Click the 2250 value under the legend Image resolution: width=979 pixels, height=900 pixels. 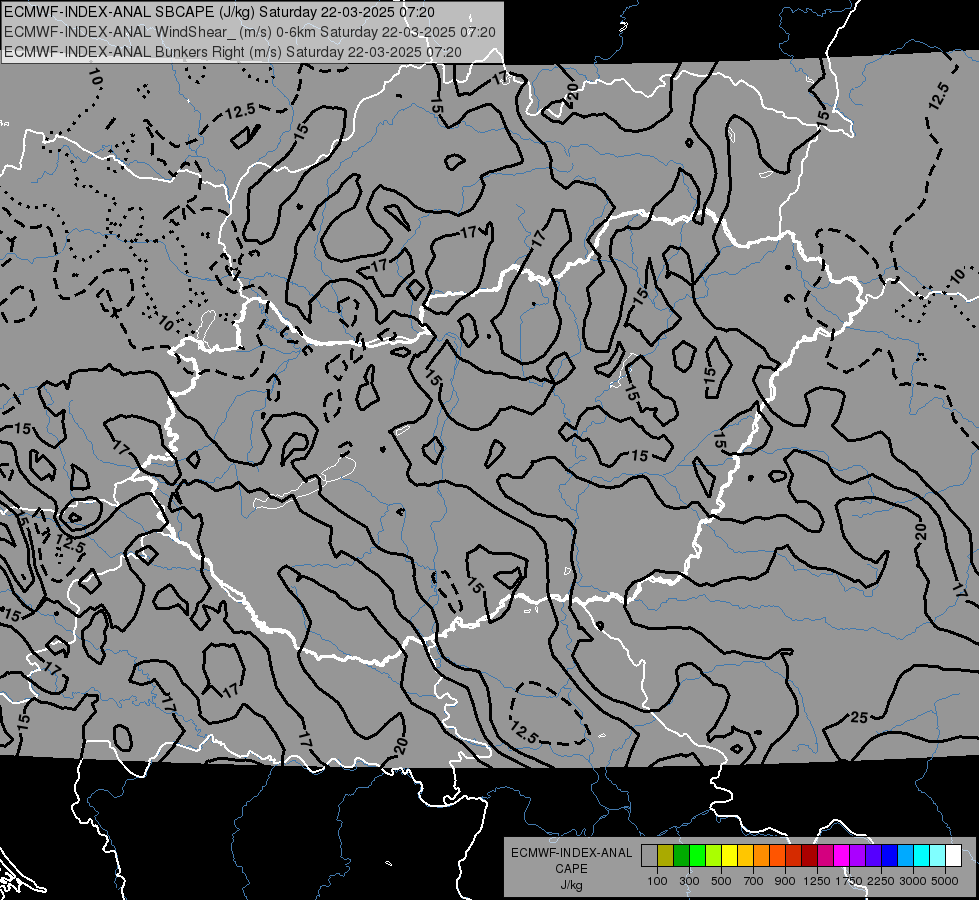[881, 881]
